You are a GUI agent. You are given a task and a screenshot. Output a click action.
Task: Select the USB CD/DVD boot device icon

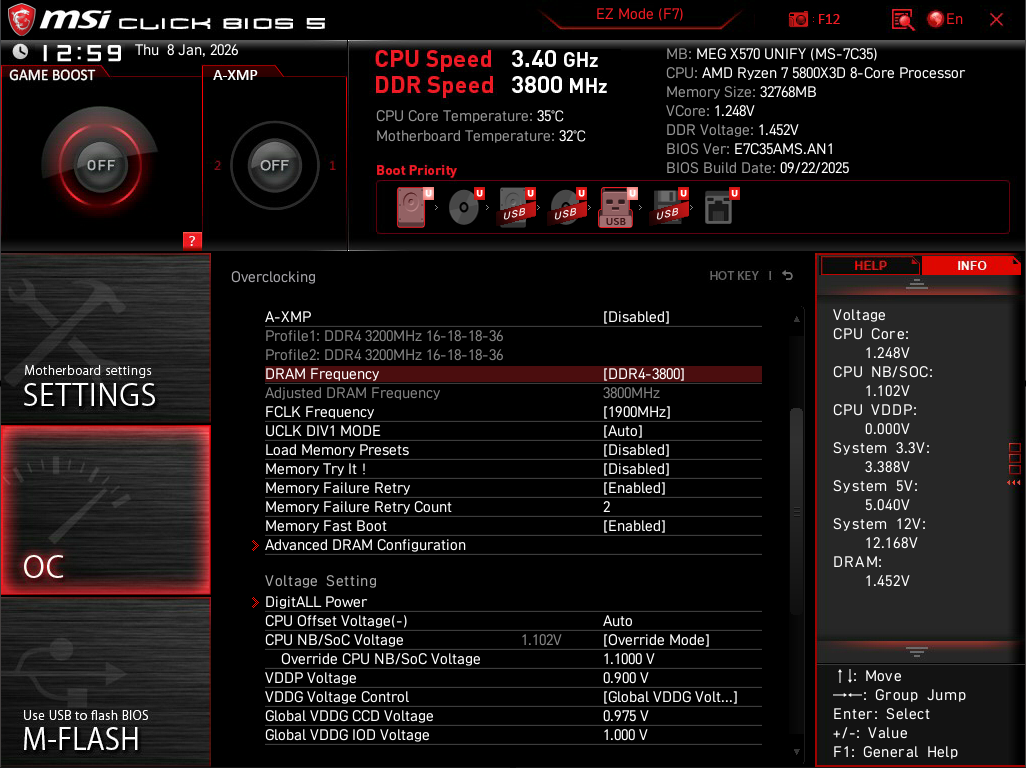click(568, 207)
